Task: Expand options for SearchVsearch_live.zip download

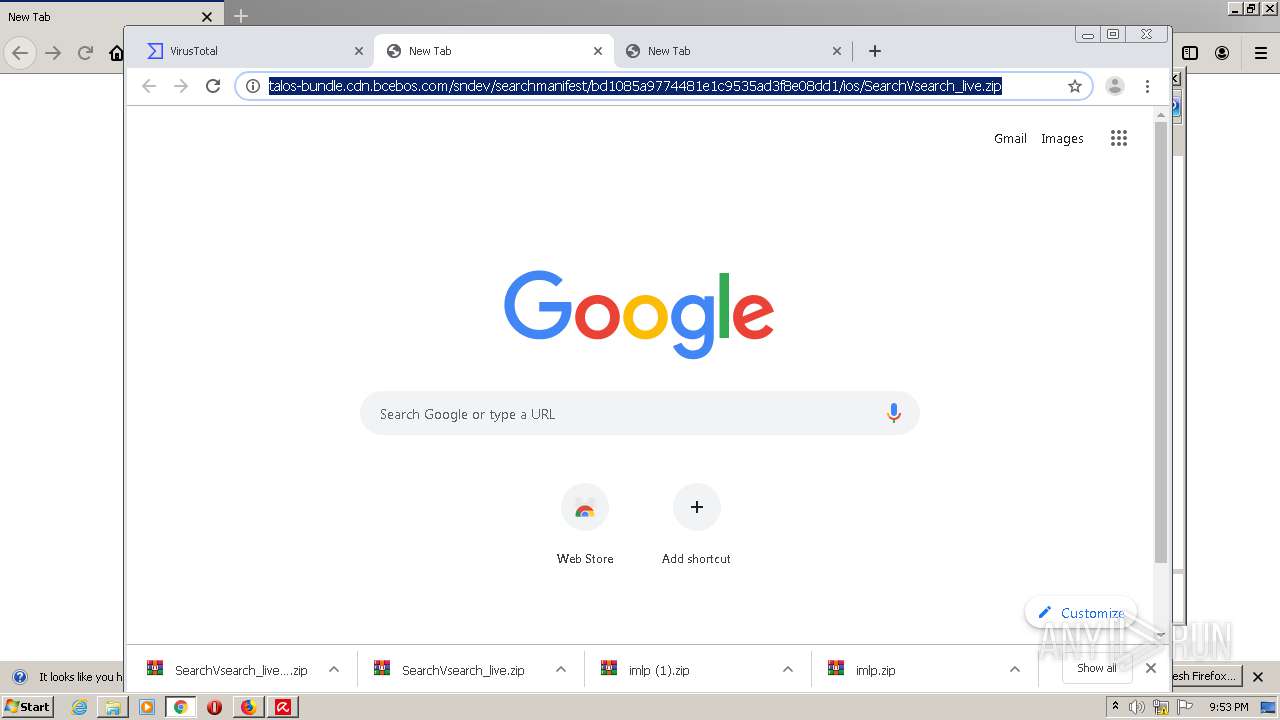Action: pos(561,670)
